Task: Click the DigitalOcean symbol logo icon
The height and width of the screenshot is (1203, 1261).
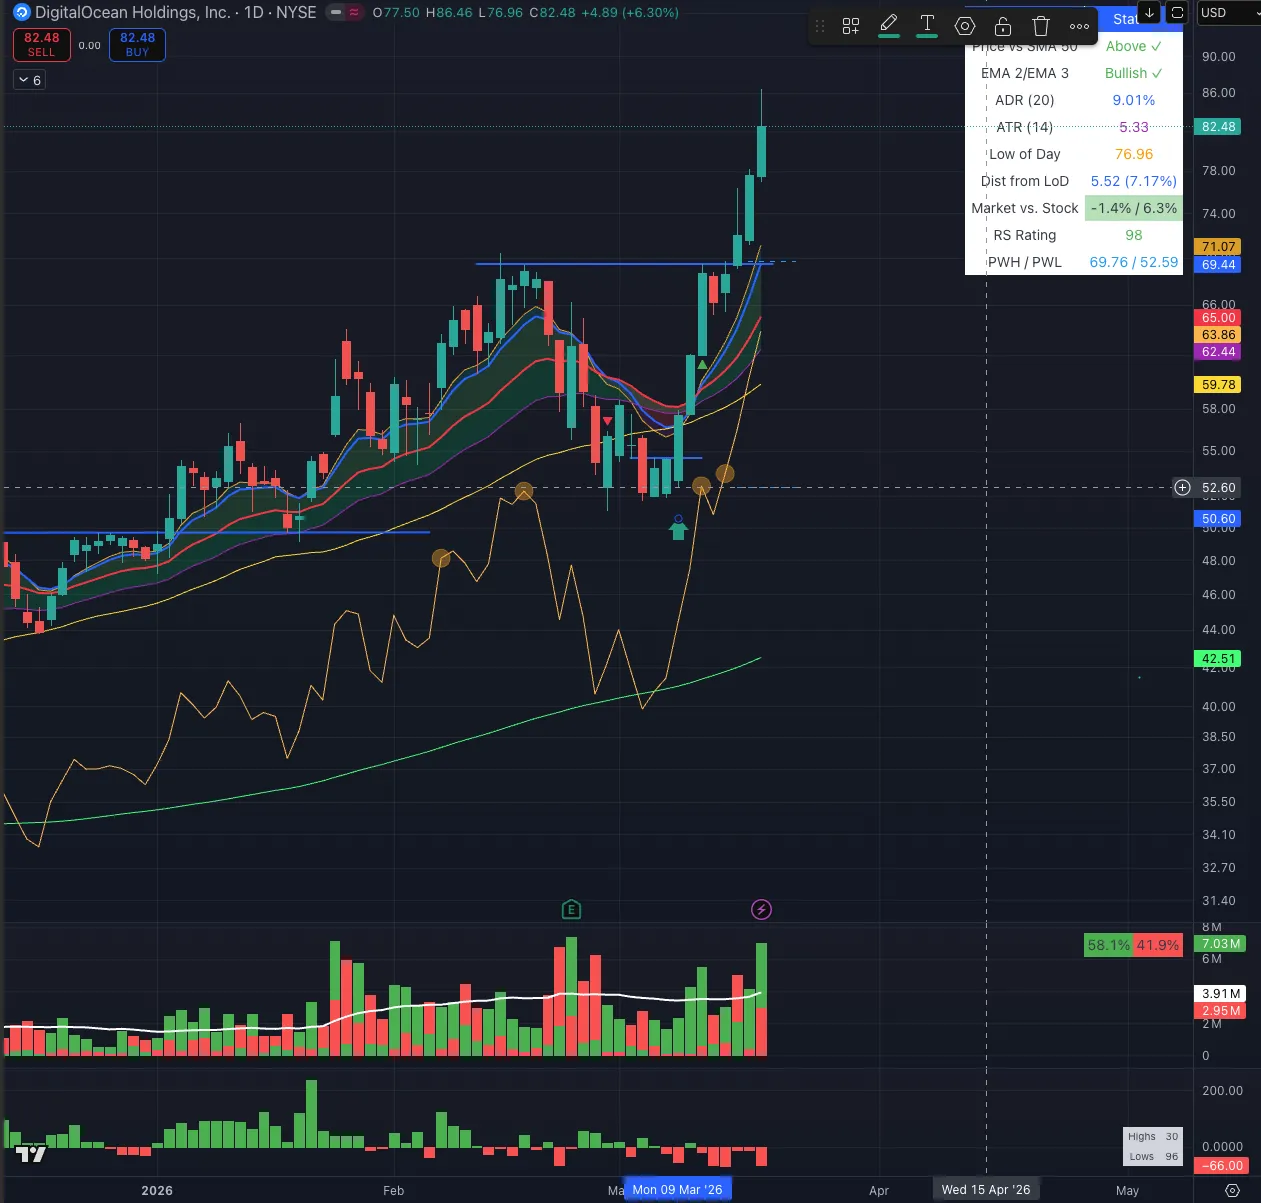Action: [x=22, y=13]
